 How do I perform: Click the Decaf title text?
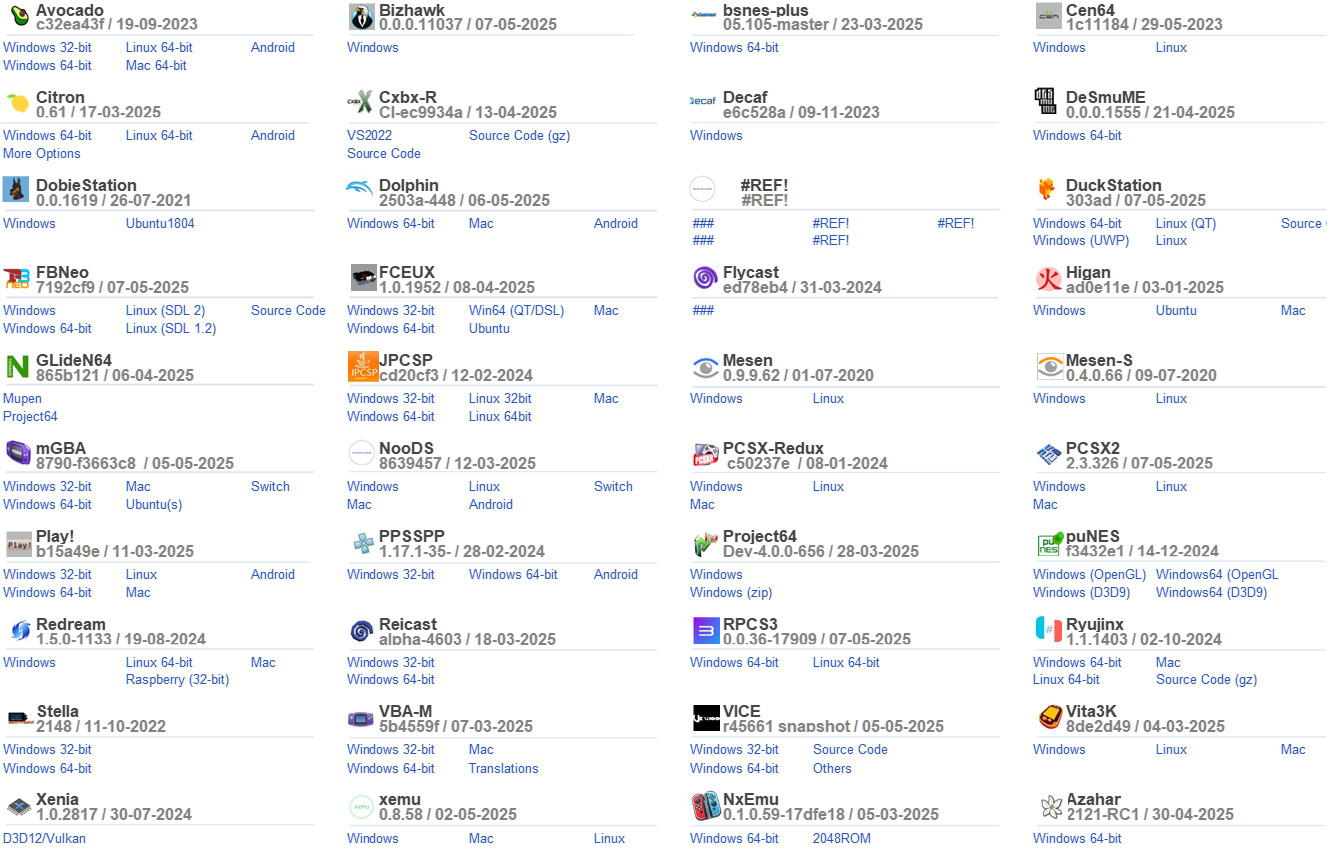[745, 97]
